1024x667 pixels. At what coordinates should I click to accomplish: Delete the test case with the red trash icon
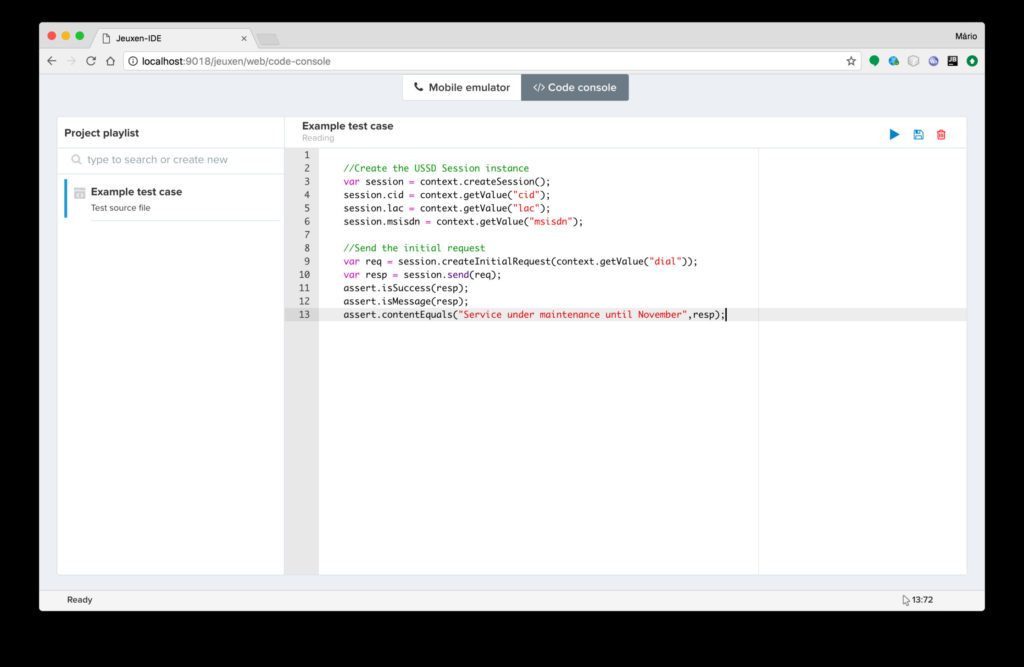[x=941, y=134]
